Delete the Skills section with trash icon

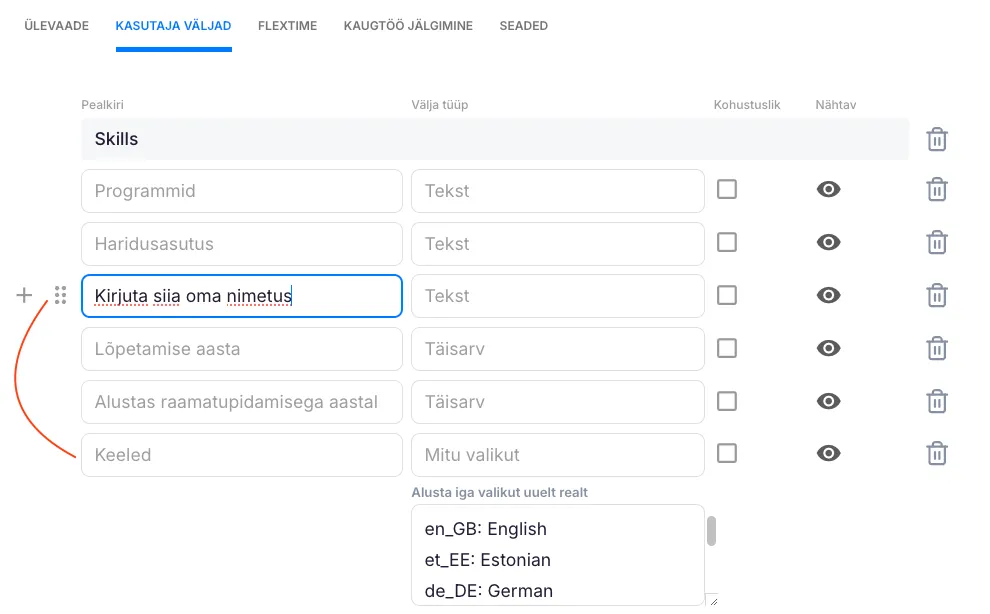click(936, 139)
